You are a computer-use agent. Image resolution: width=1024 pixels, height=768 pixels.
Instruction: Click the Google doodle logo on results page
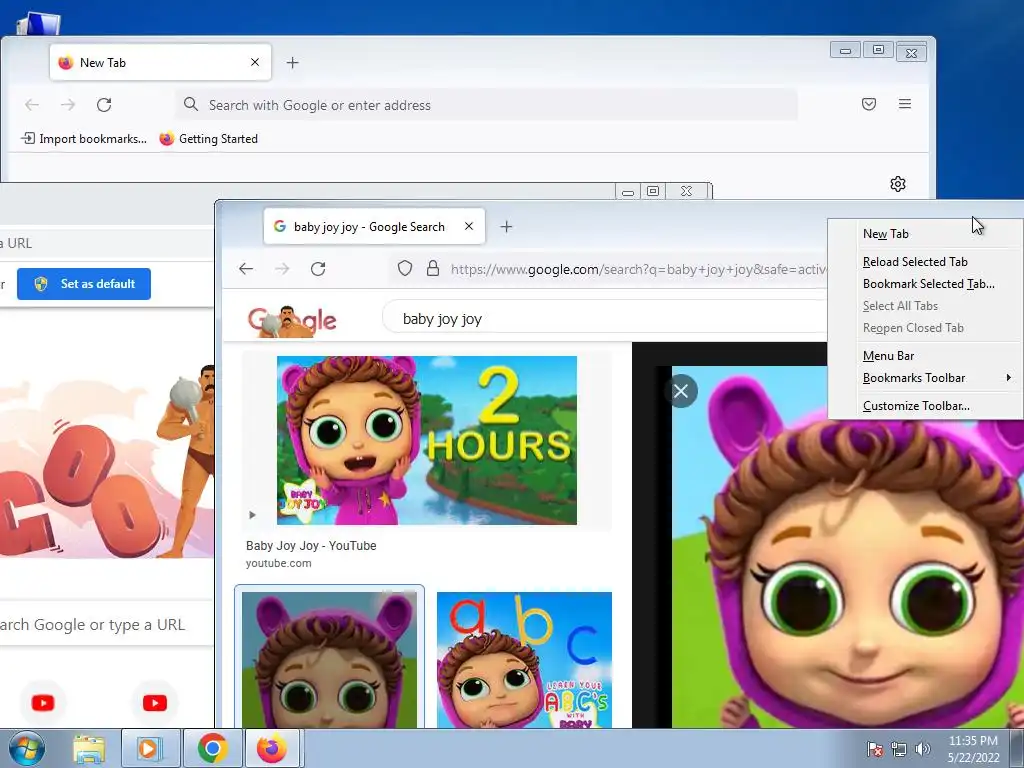tap(292, 321)
